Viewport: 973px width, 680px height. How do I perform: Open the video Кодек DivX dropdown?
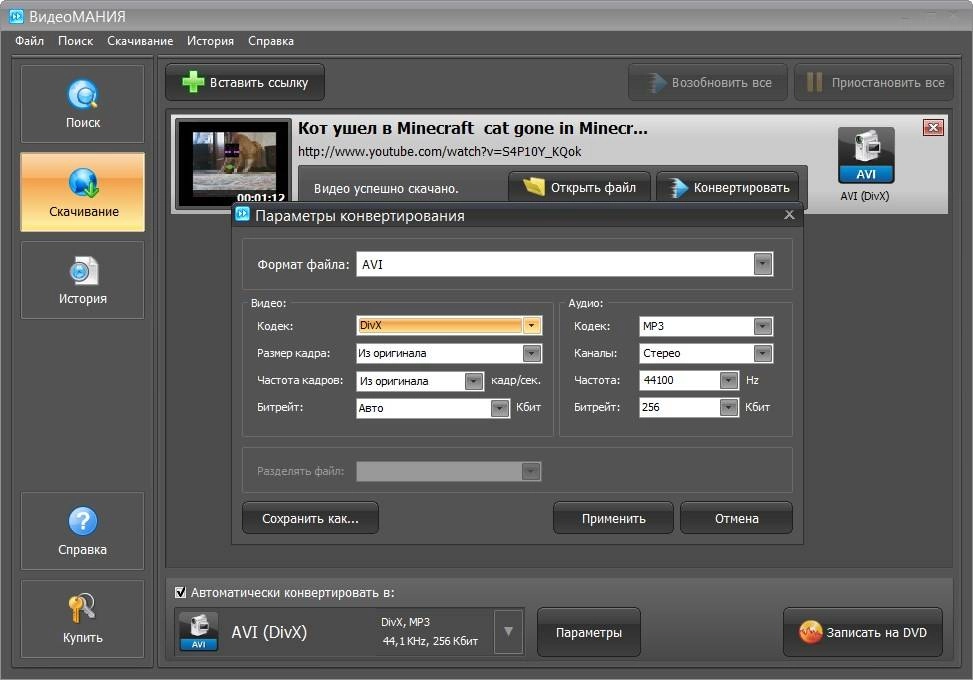point(531,325)
